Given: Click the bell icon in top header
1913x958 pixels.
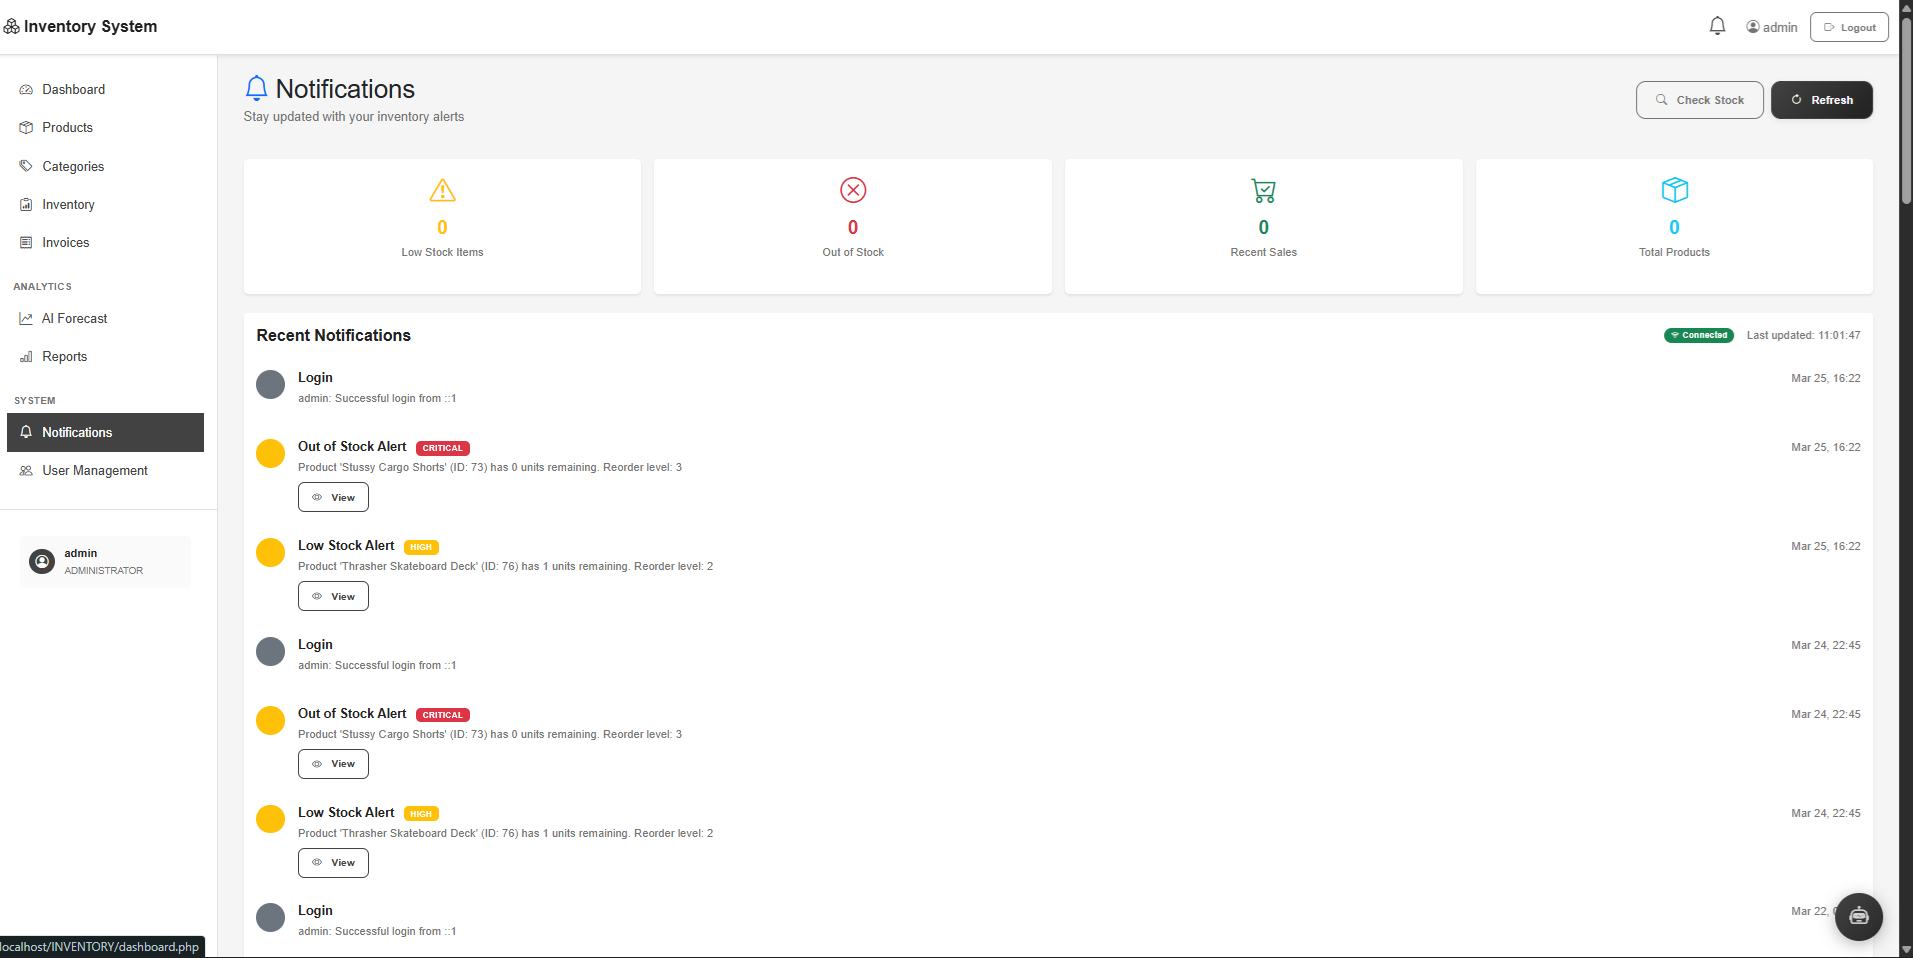Looking at the screenshot, I should tap(1717, 27).
